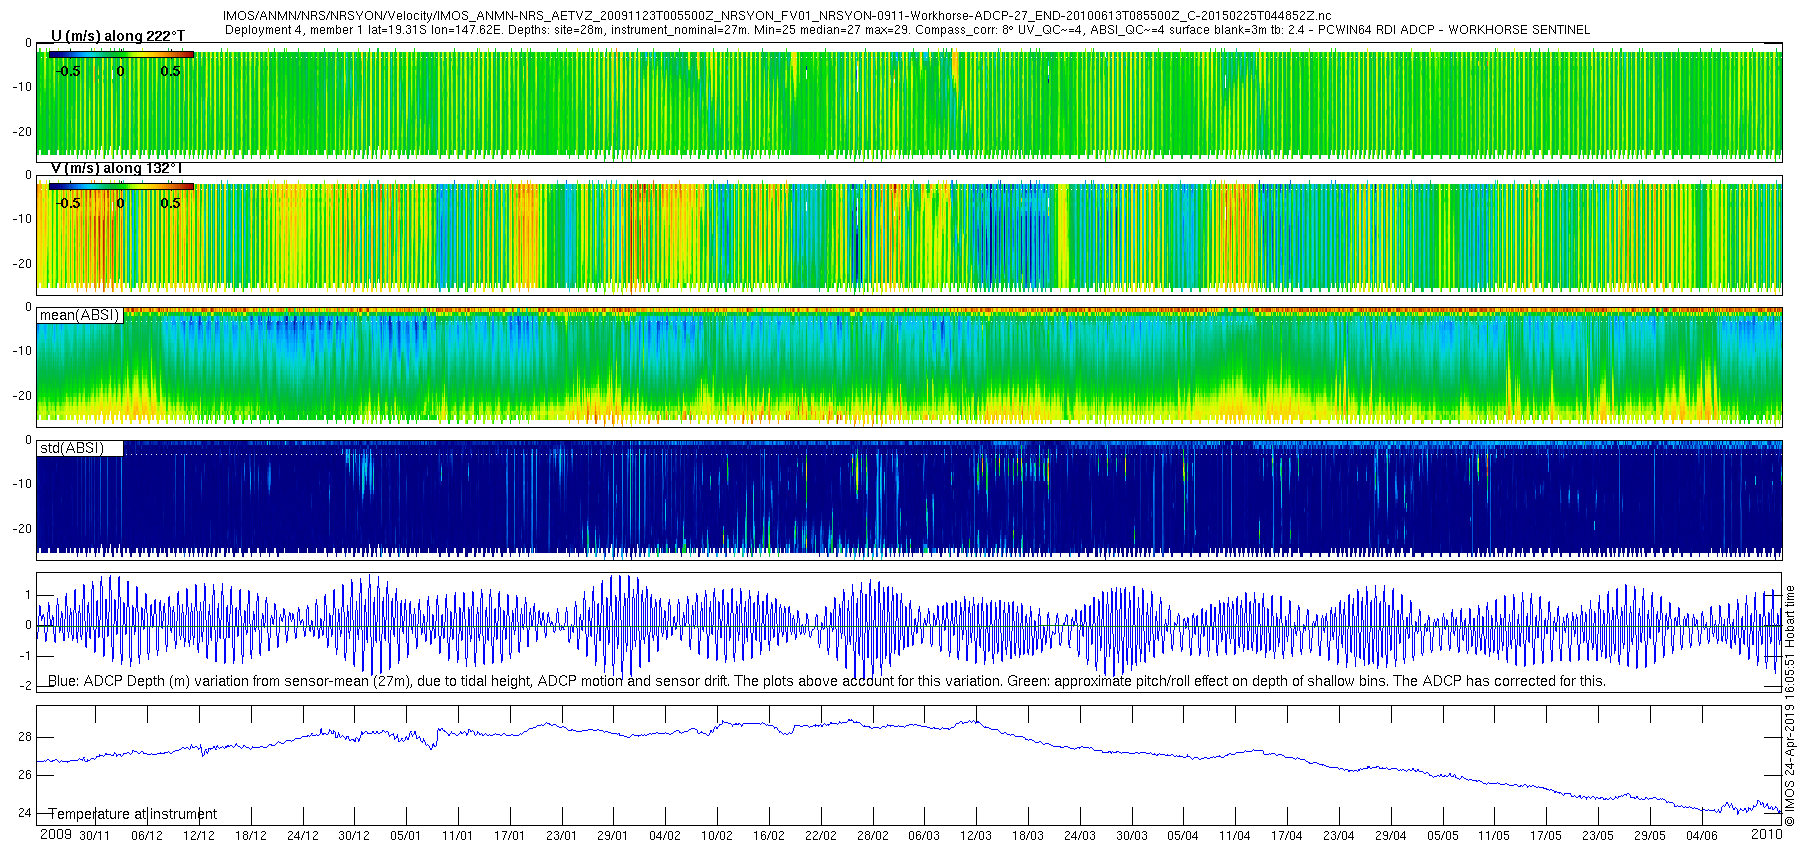Click the 05/01 date tick label

point(405,836)
